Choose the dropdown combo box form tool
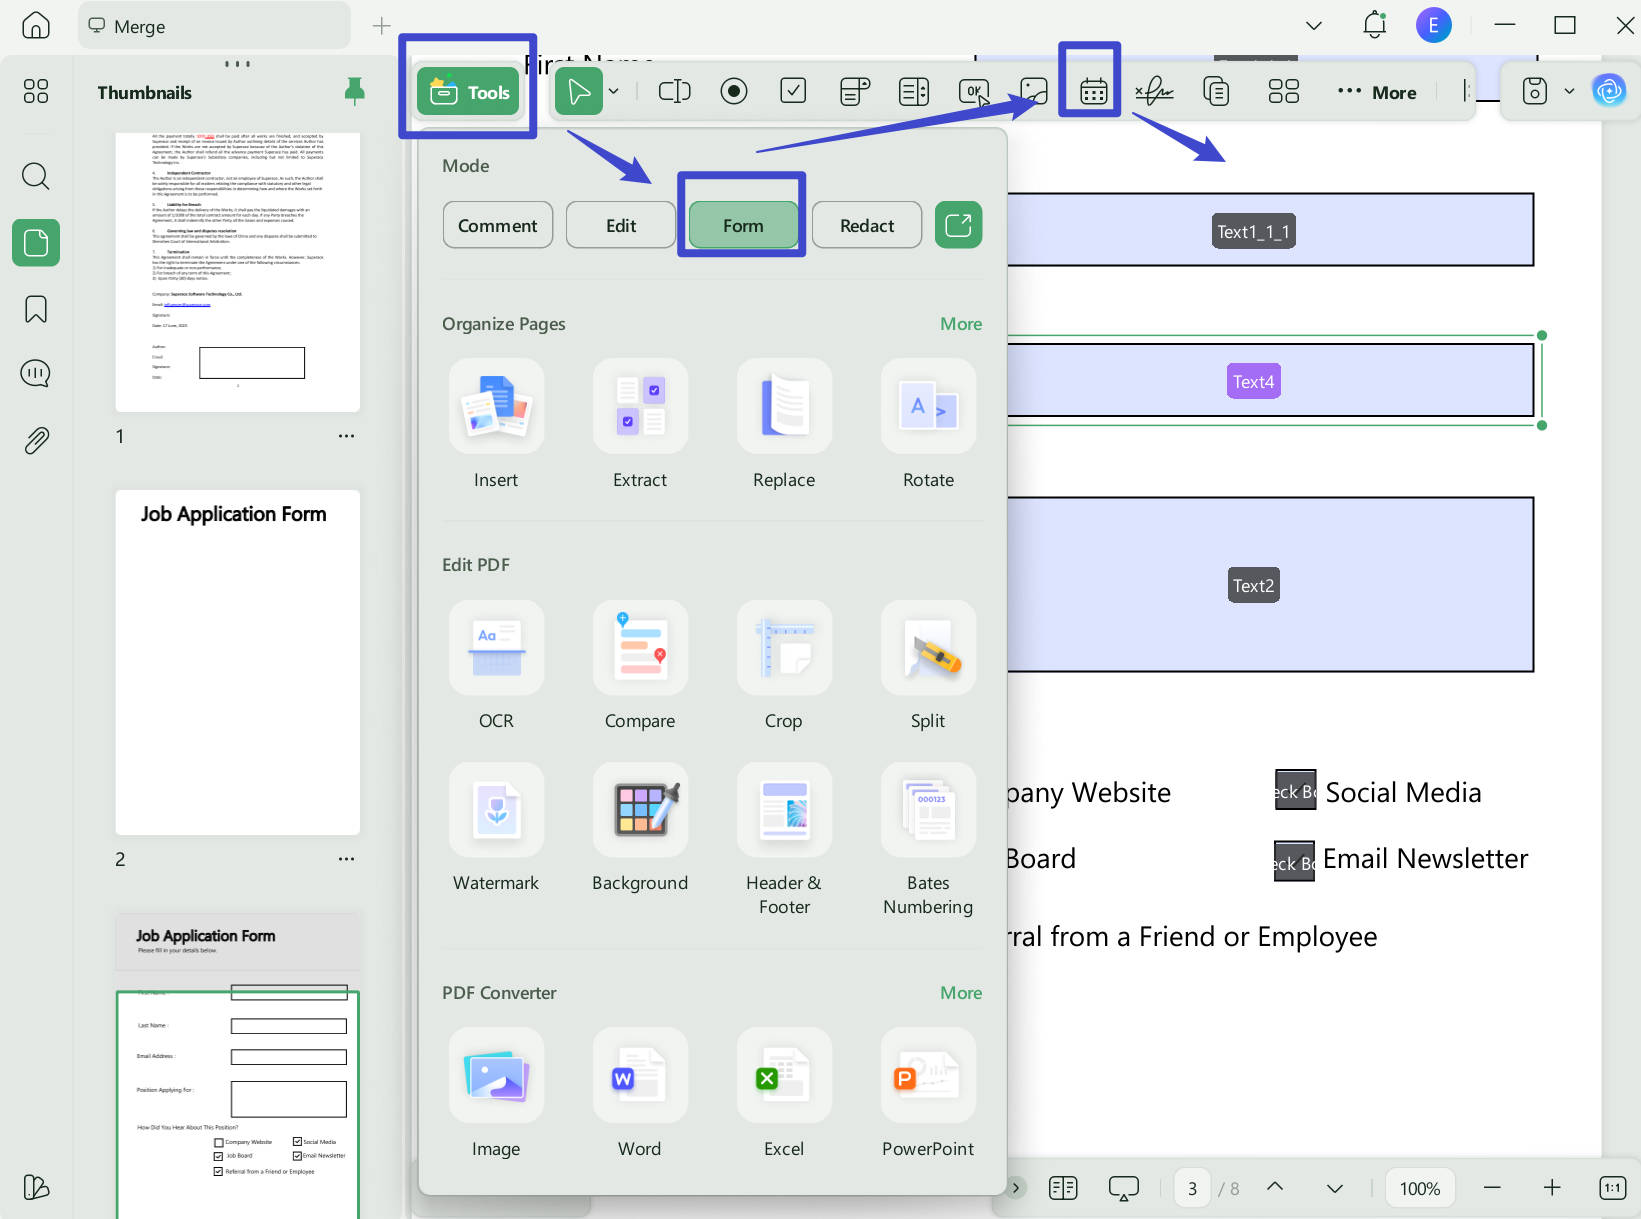 pos(854,92)
